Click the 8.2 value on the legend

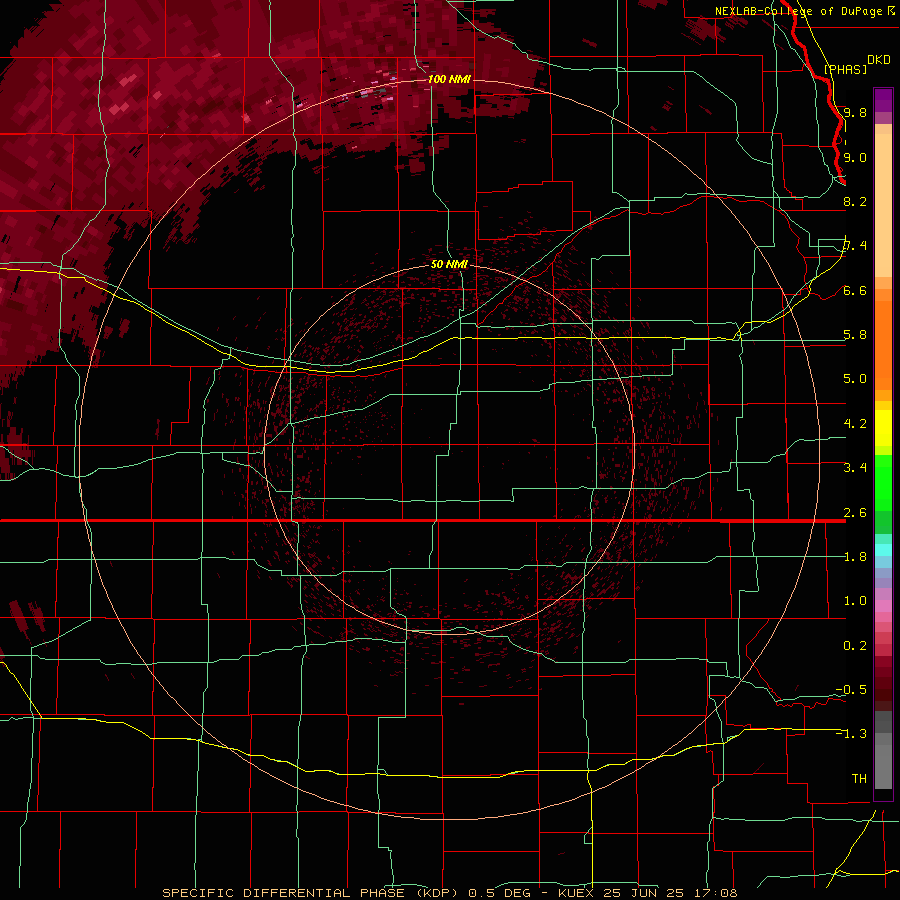(x=855, y=201)
